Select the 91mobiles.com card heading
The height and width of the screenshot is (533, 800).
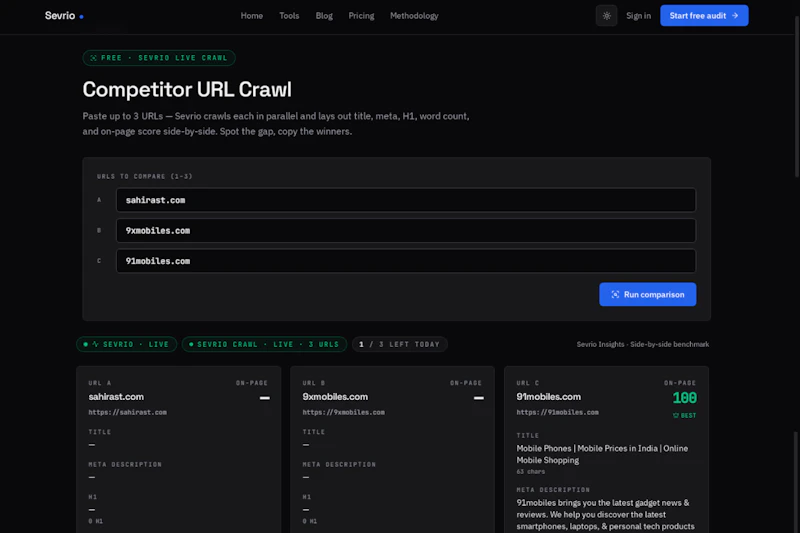548,397
